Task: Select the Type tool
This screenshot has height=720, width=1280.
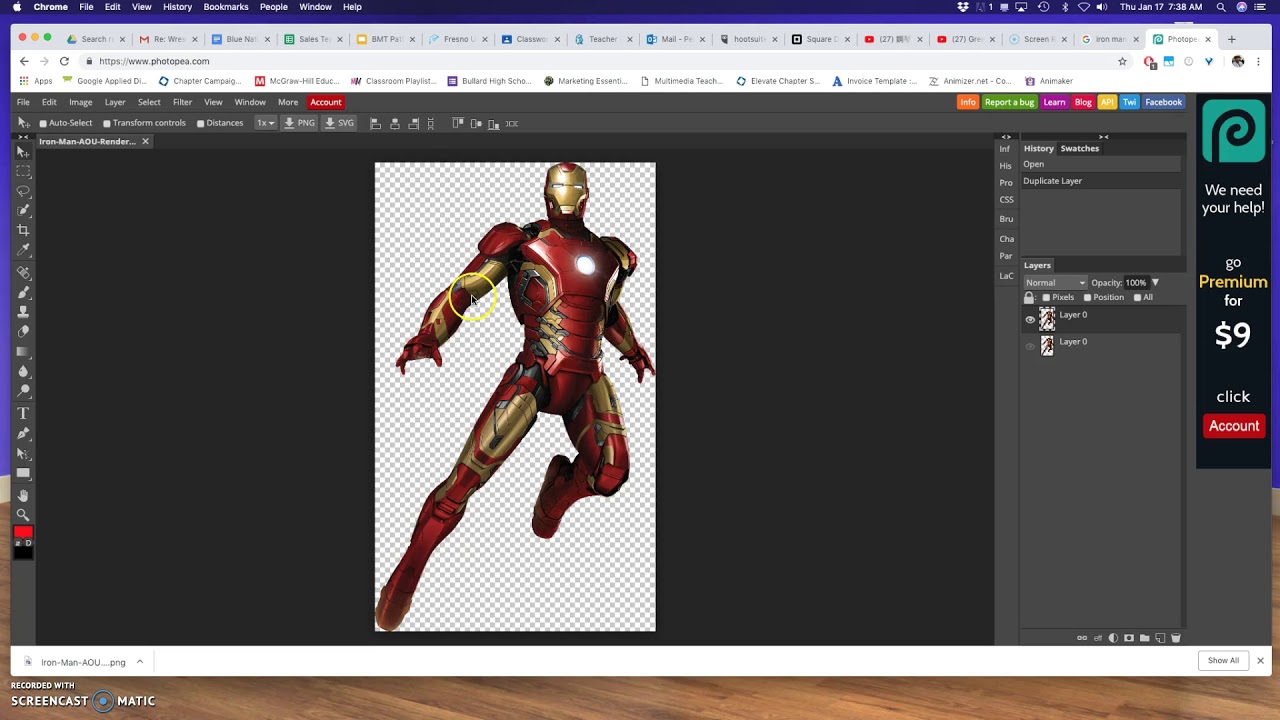Action: 23,413
